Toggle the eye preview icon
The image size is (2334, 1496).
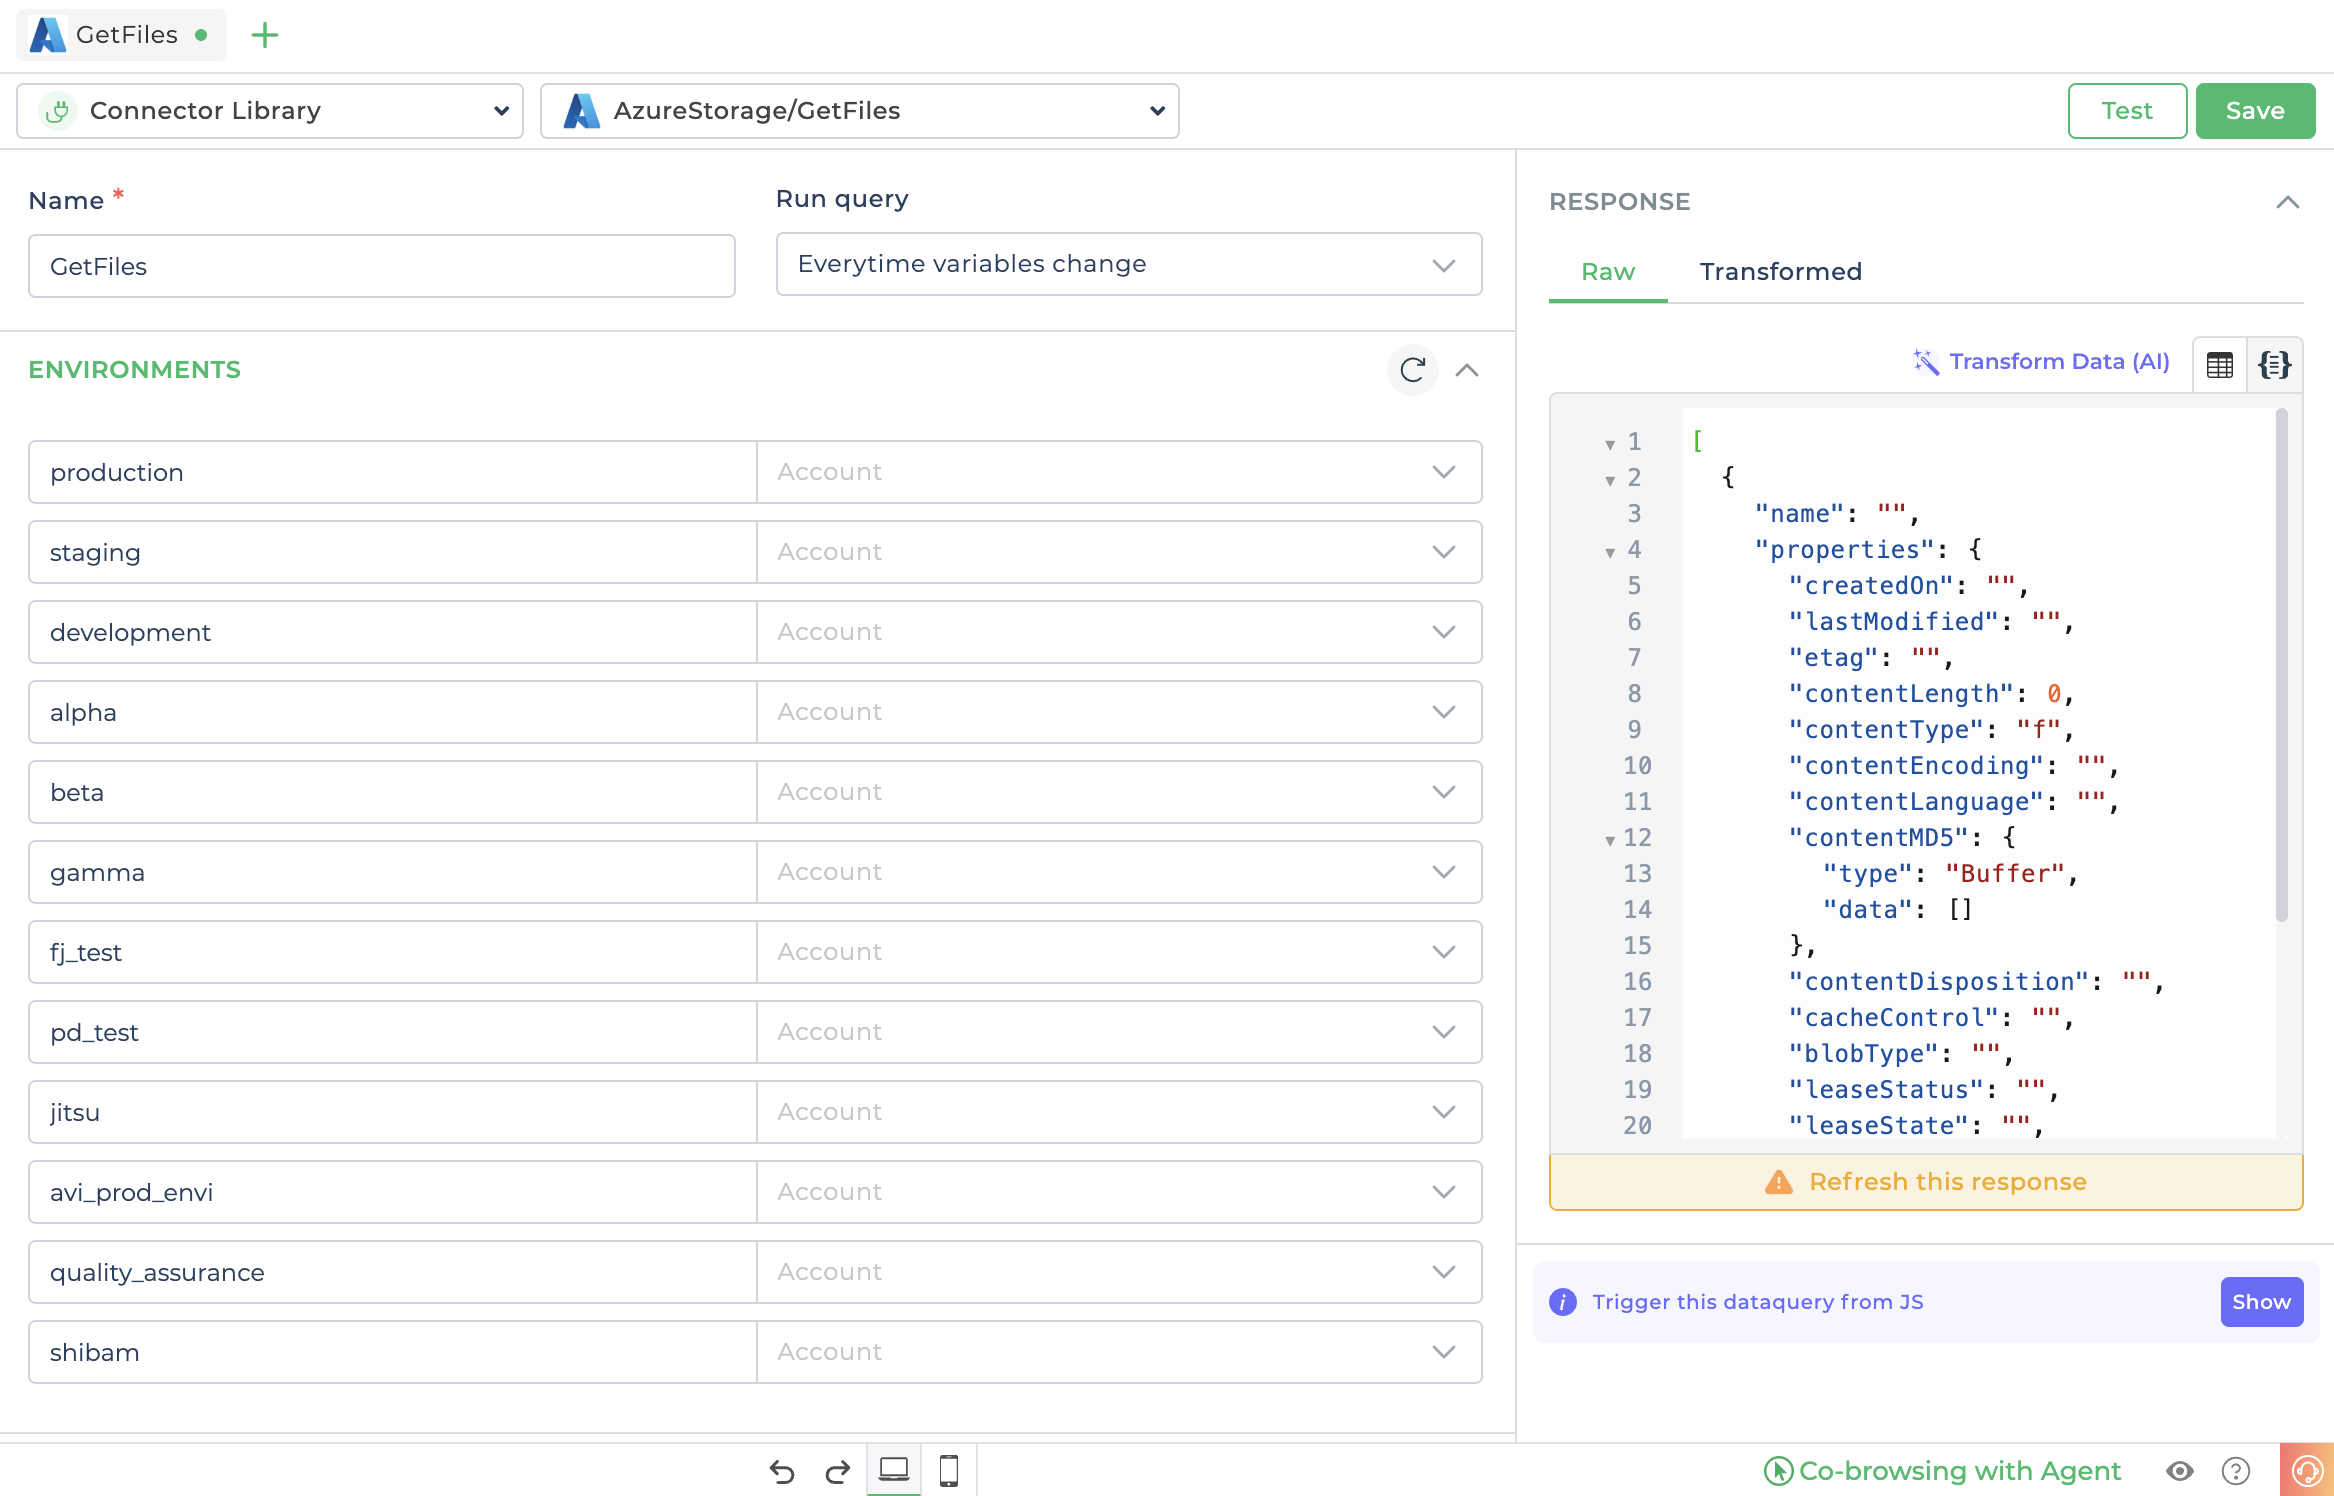(2180, 1471)
